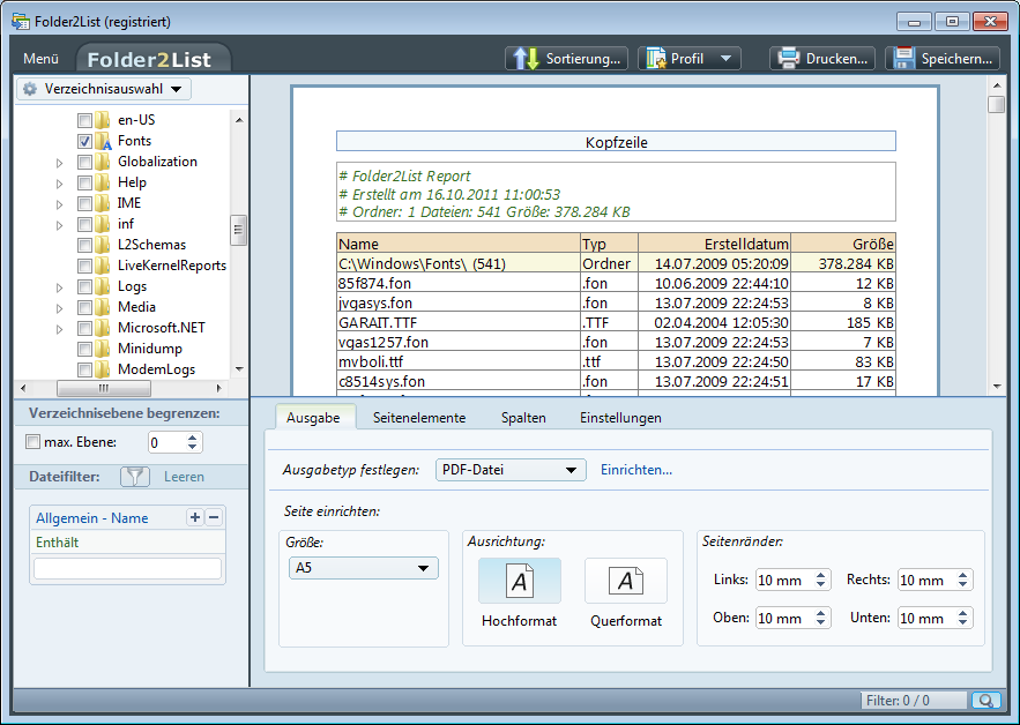The width and height of the screenshot is (1020, 725).
Task: Click the Sortierung toolbar icon
Action: click(x=526, y=59)
